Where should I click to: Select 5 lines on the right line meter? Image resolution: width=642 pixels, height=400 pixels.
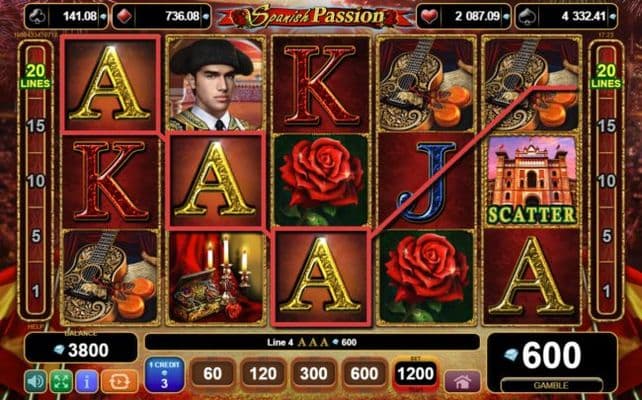click(606, 236)
